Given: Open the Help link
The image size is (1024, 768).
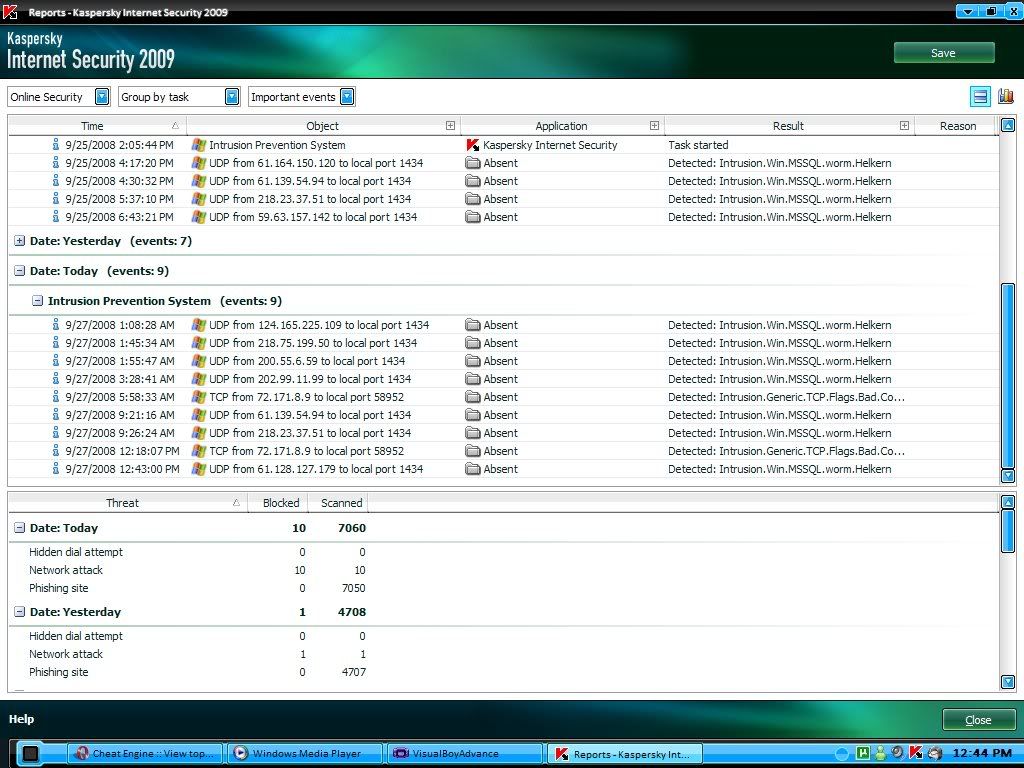Looking at the screenshot, I should [x=22, y=719].
